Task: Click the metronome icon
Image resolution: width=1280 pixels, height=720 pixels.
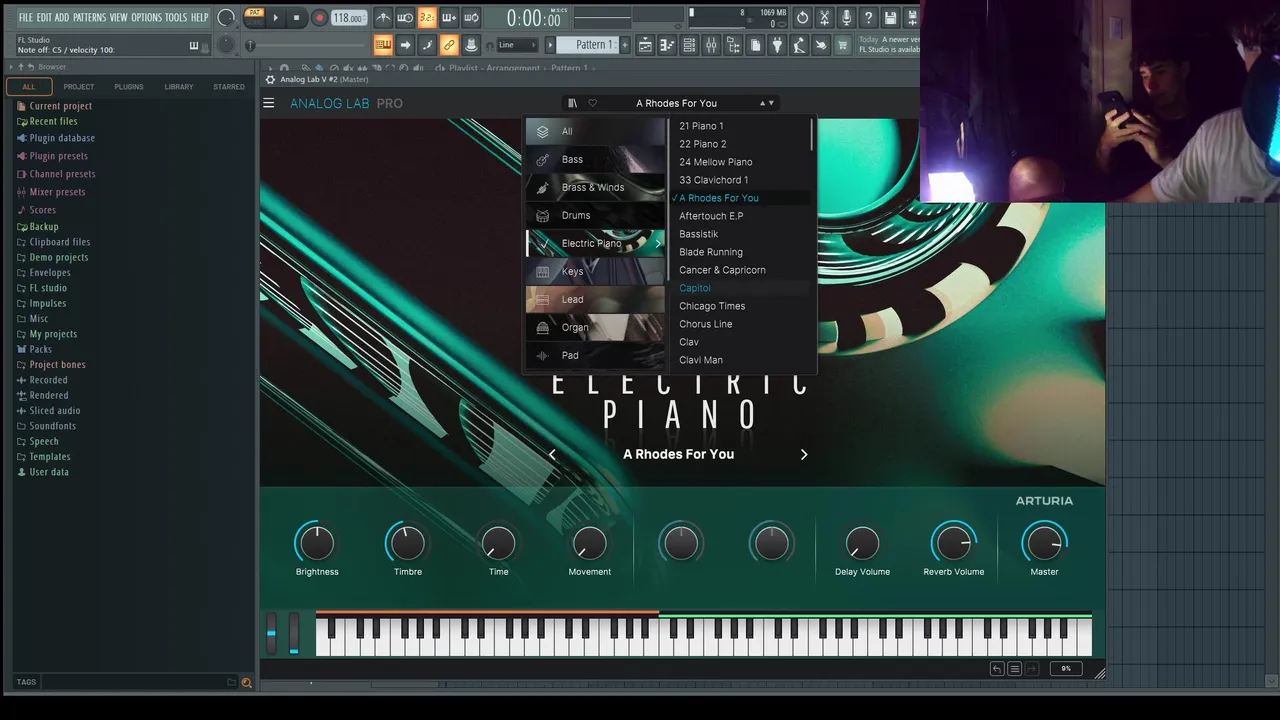Action: point(385,17)
